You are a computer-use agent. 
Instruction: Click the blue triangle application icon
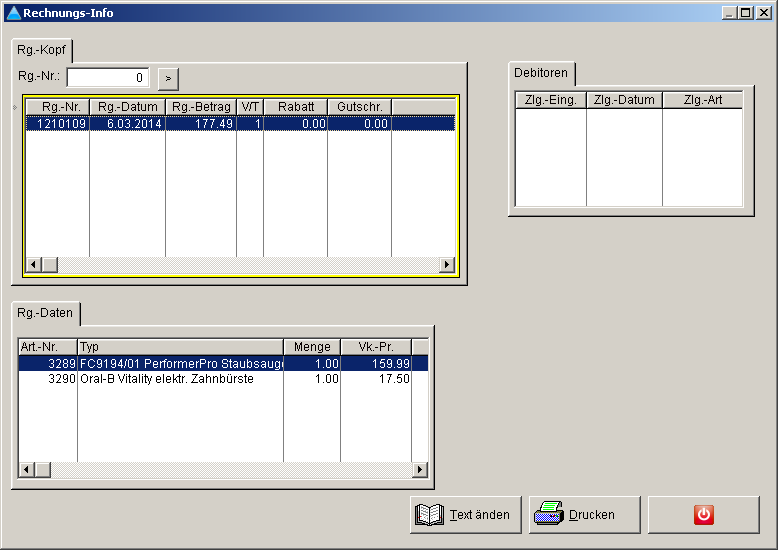click(13, 13)
